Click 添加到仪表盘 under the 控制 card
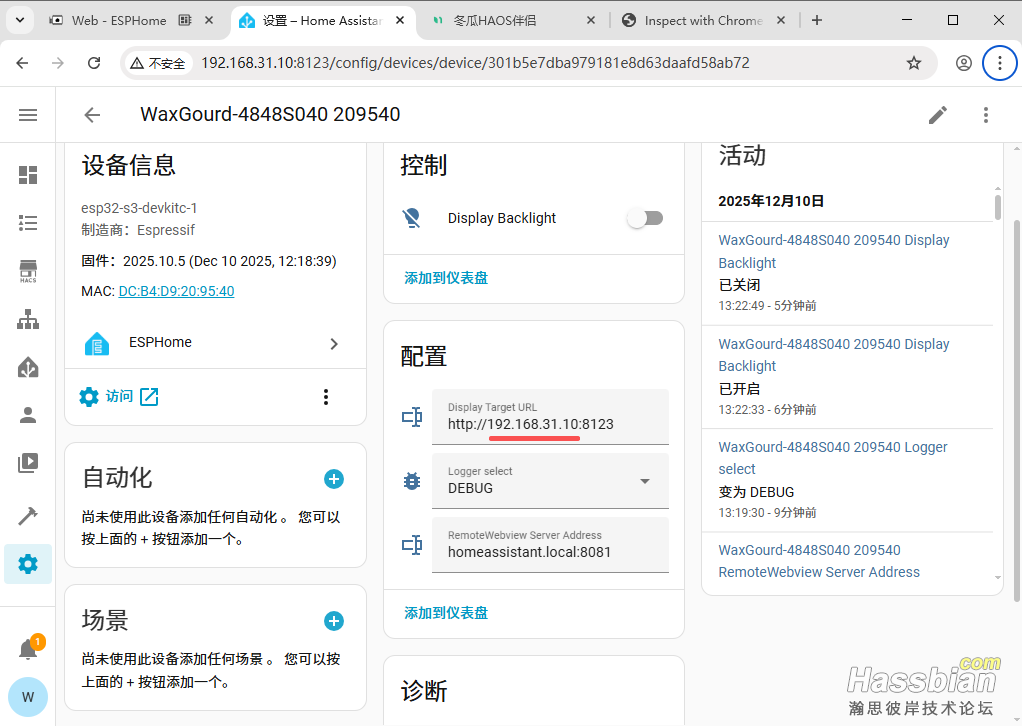The width and height of the screenshot is (1022, 726). coord(446,278)
